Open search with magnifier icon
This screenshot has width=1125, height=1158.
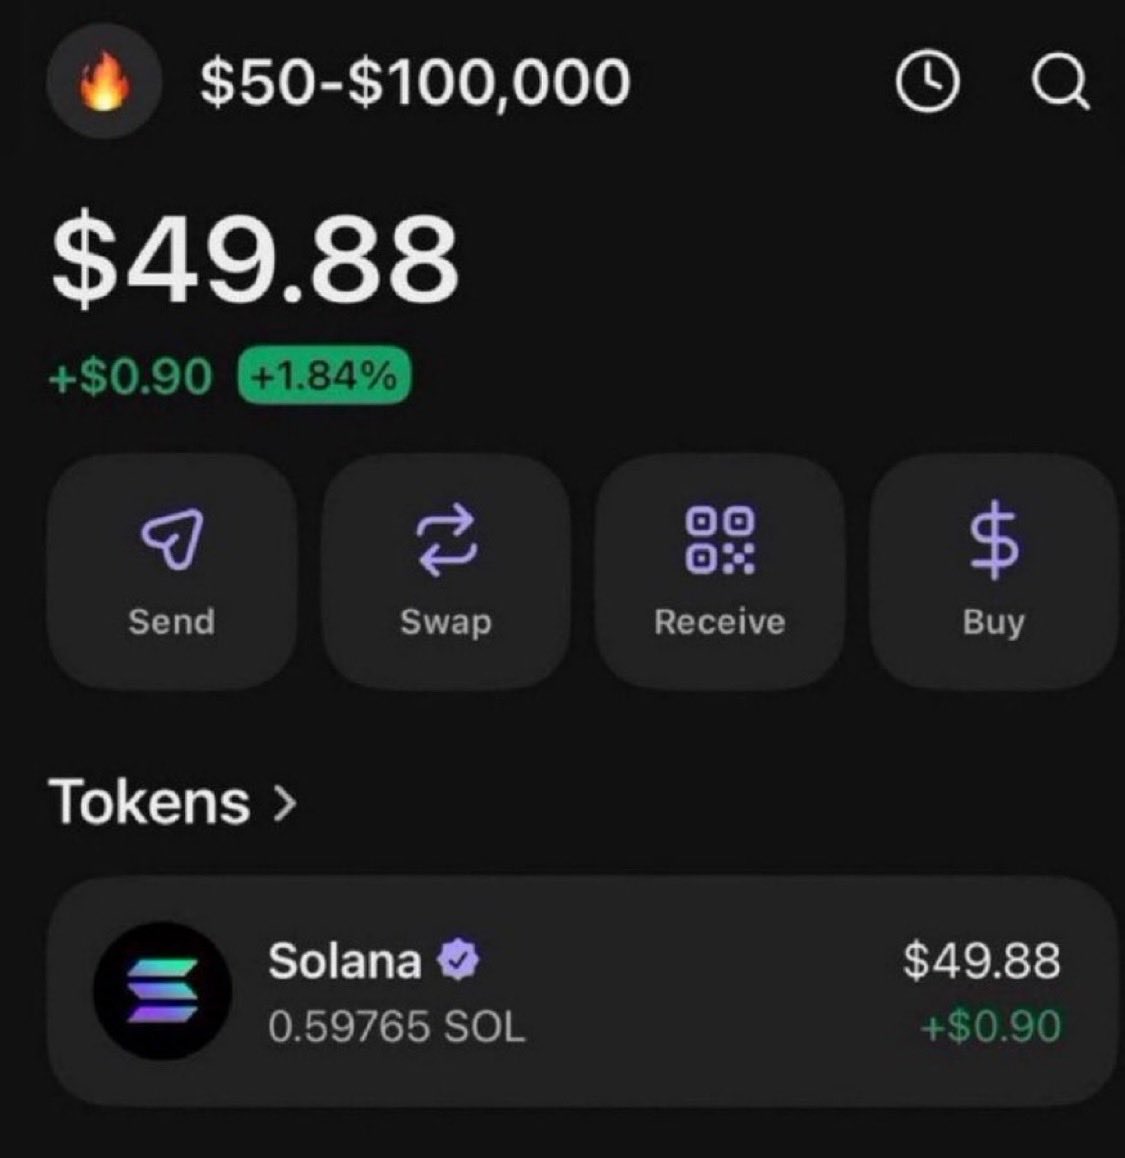tap(1061, 81)
